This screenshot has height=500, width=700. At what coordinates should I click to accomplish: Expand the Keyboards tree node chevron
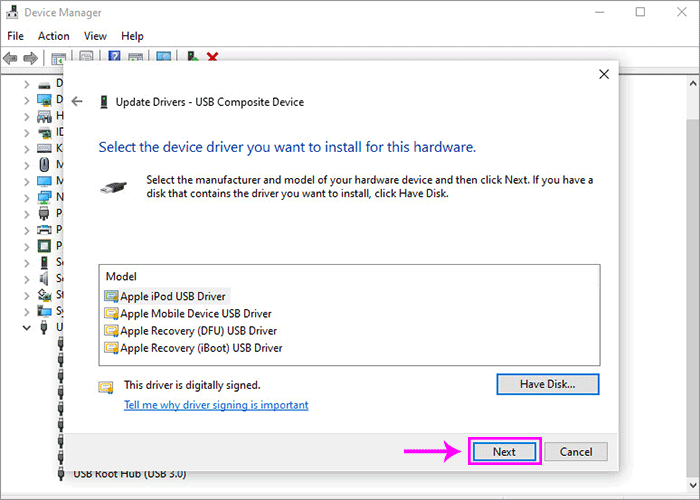pos(26,149)
